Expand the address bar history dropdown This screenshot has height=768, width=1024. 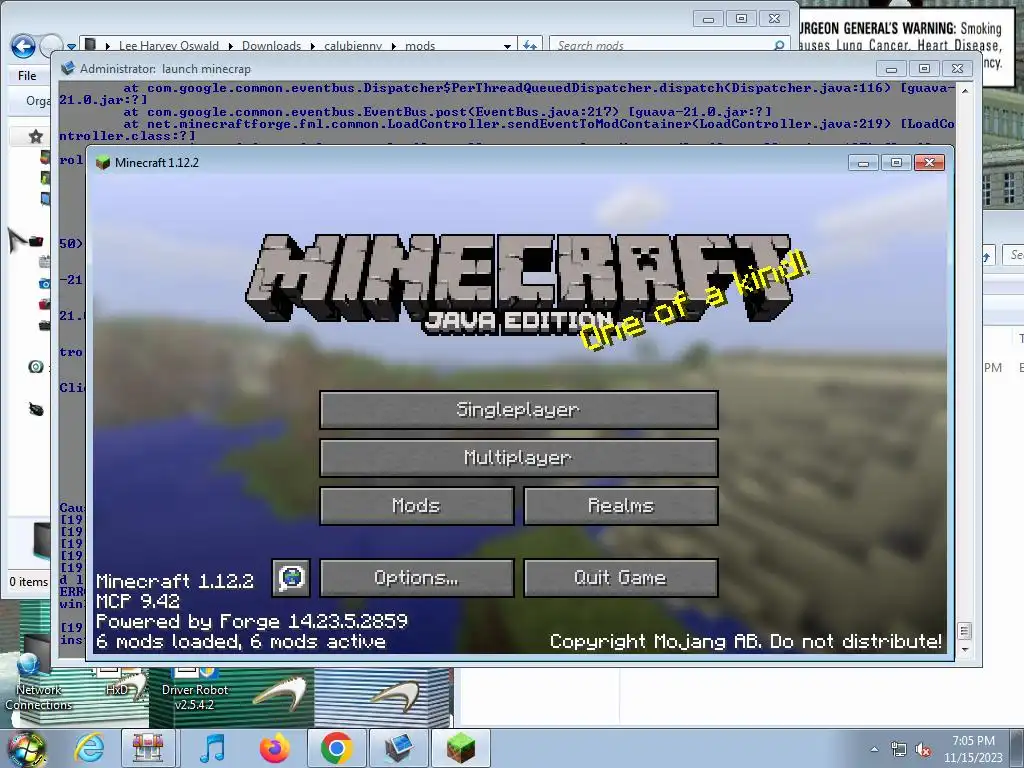coord(507,46)
